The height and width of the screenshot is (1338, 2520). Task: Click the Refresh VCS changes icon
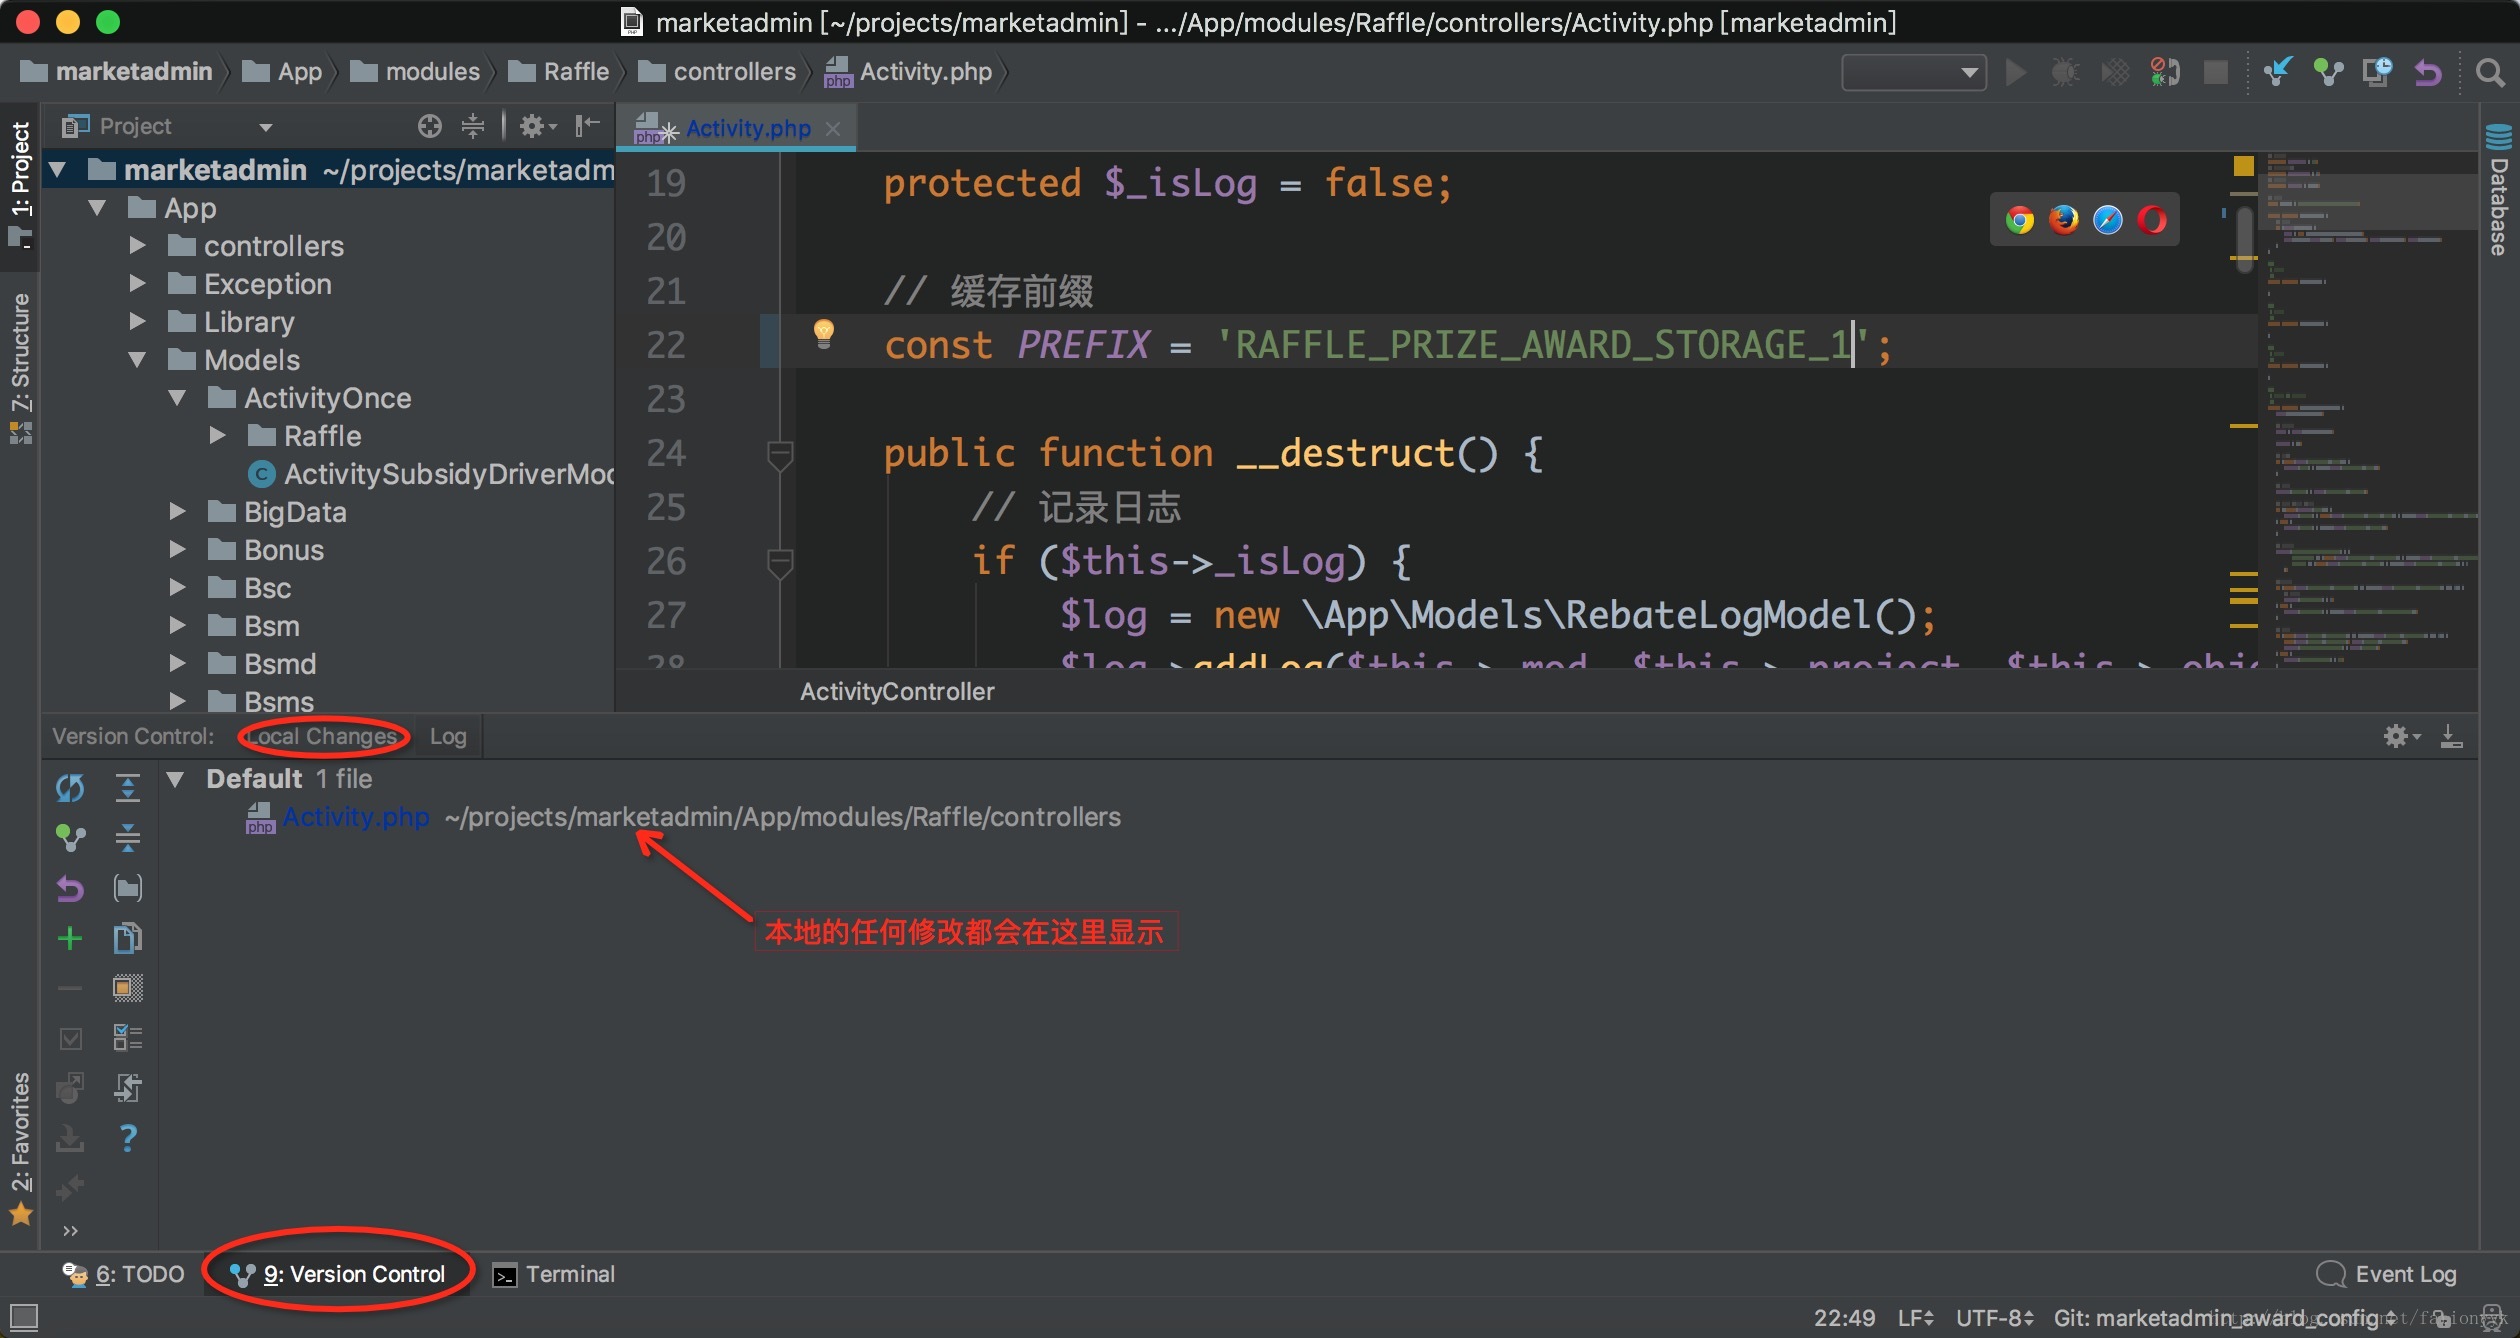click(70, 788)
